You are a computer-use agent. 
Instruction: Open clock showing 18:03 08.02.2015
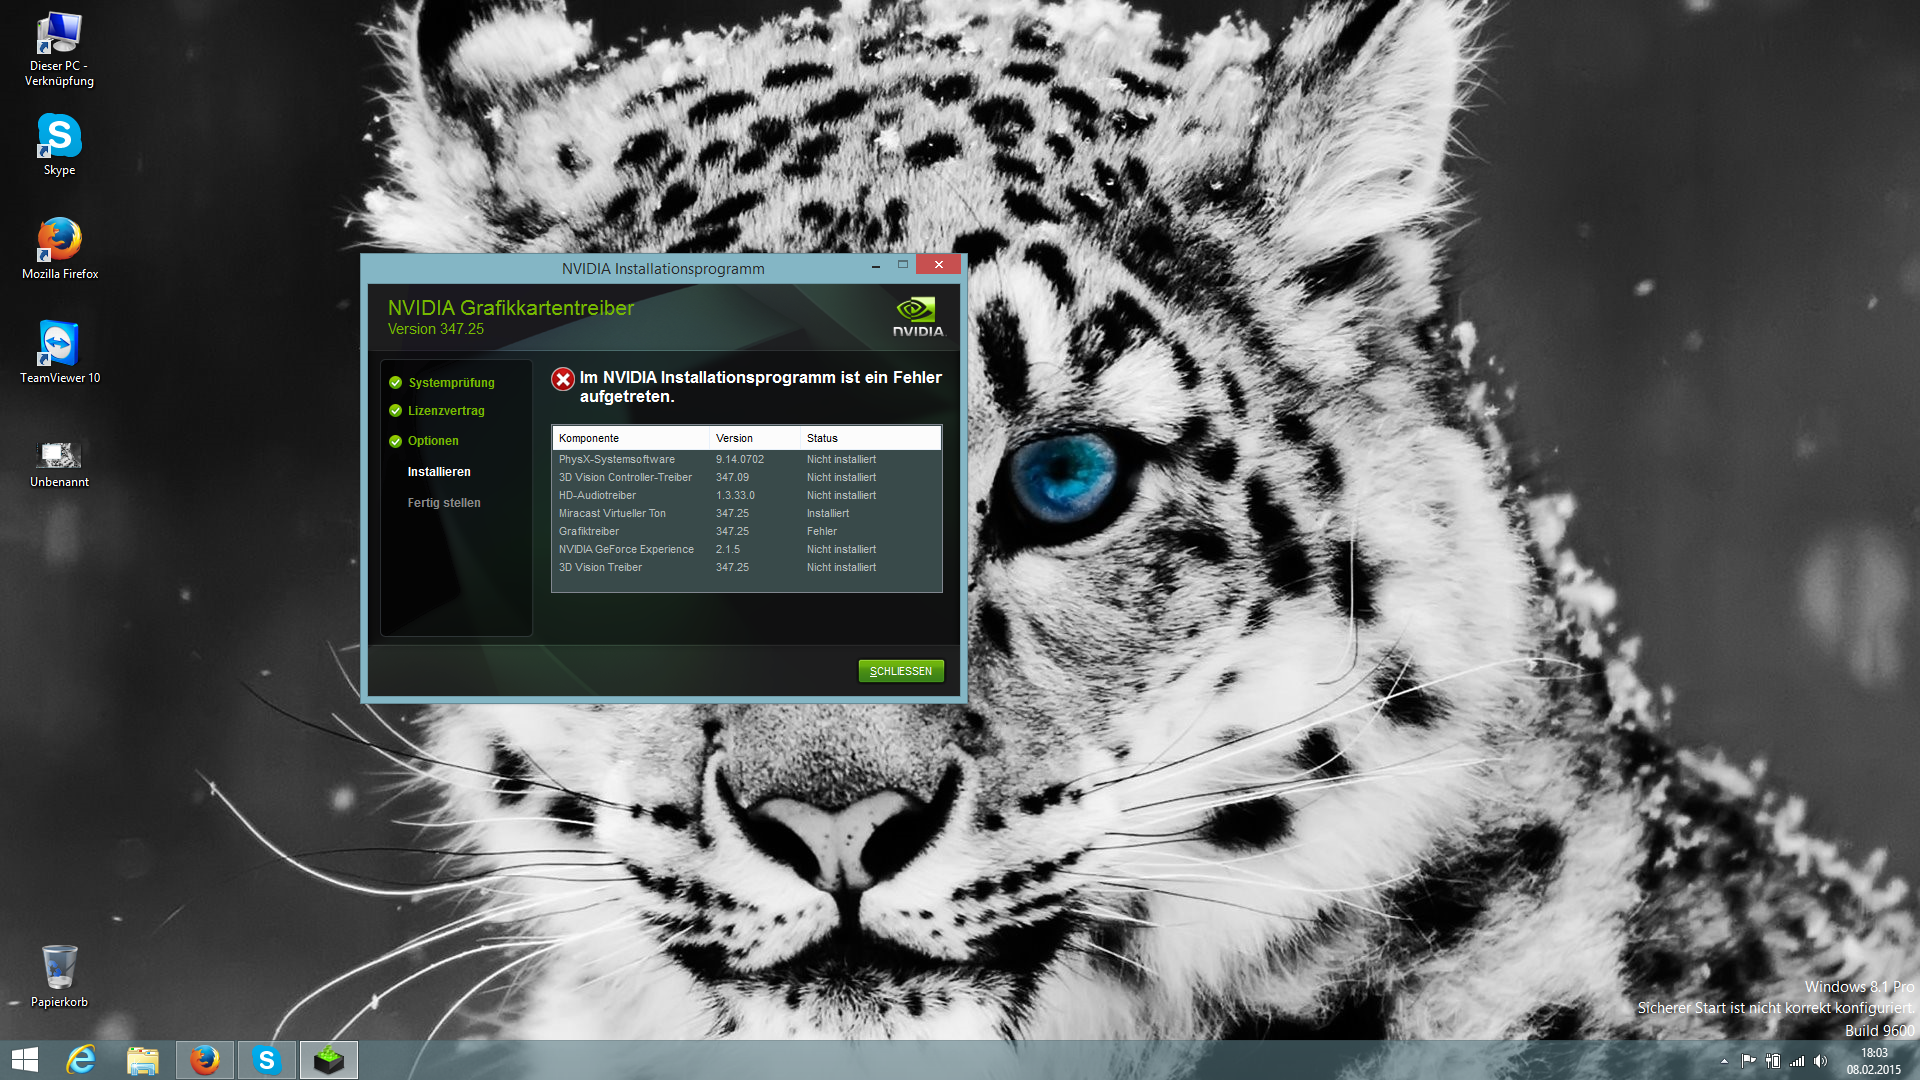click(1874, 1061)
